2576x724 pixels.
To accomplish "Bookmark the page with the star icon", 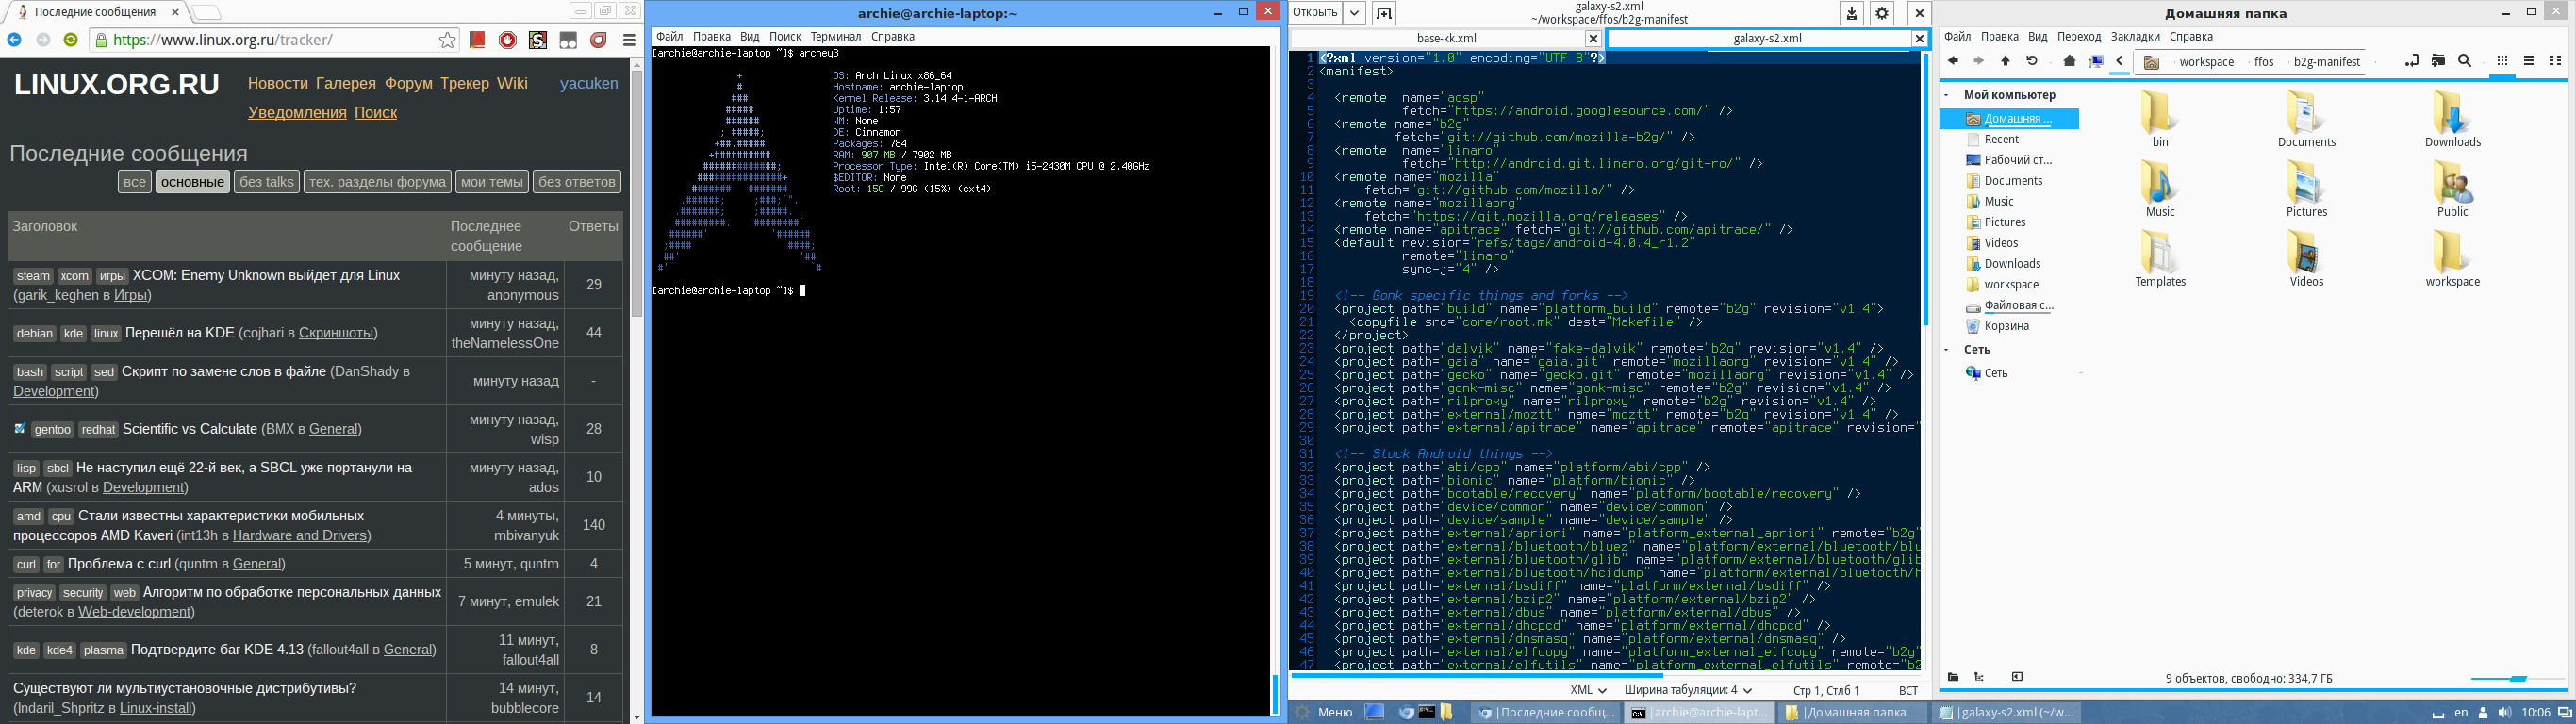I will (447, 40).
